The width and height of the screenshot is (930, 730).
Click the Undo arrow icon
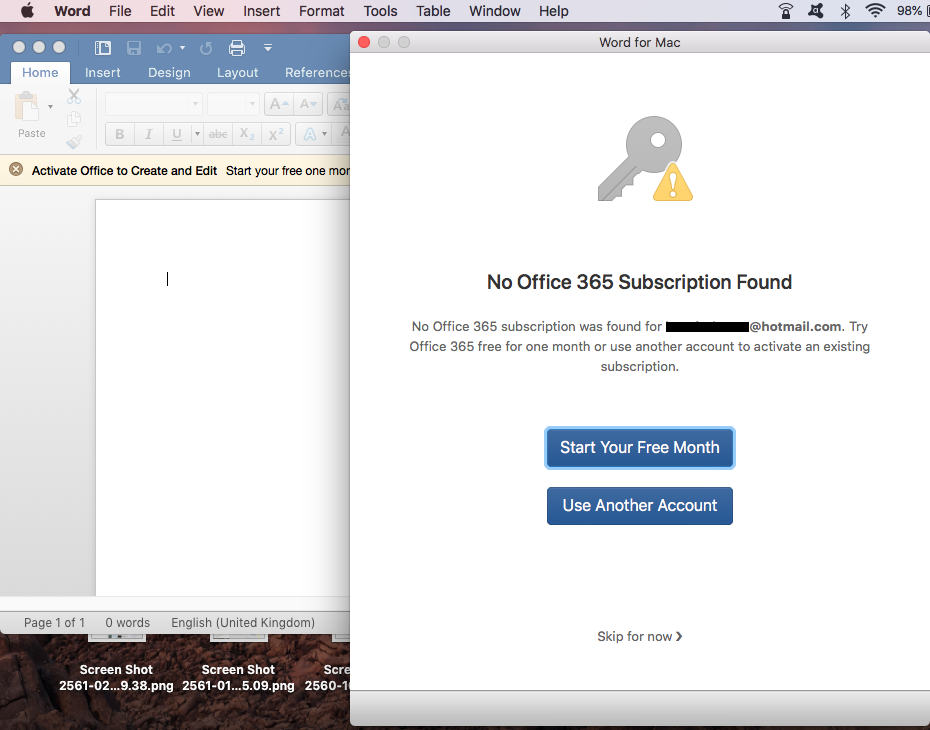coord(164,49)
